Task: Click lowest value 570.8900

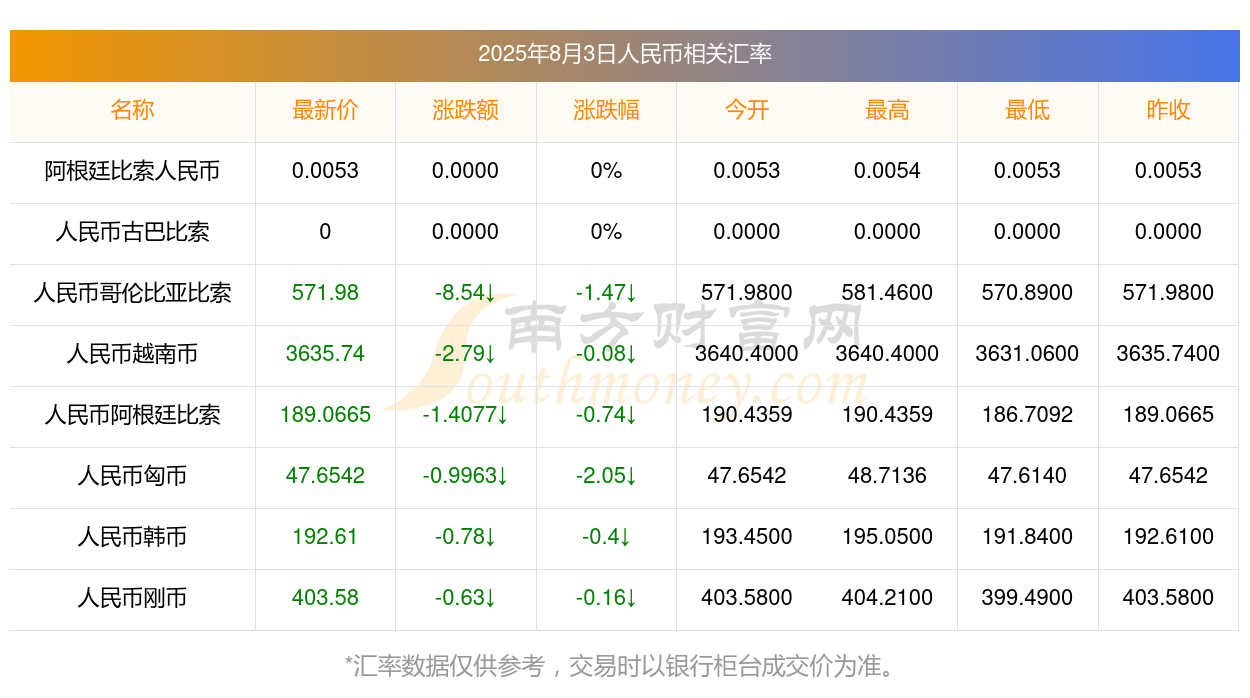Action: click(1027, 293)
